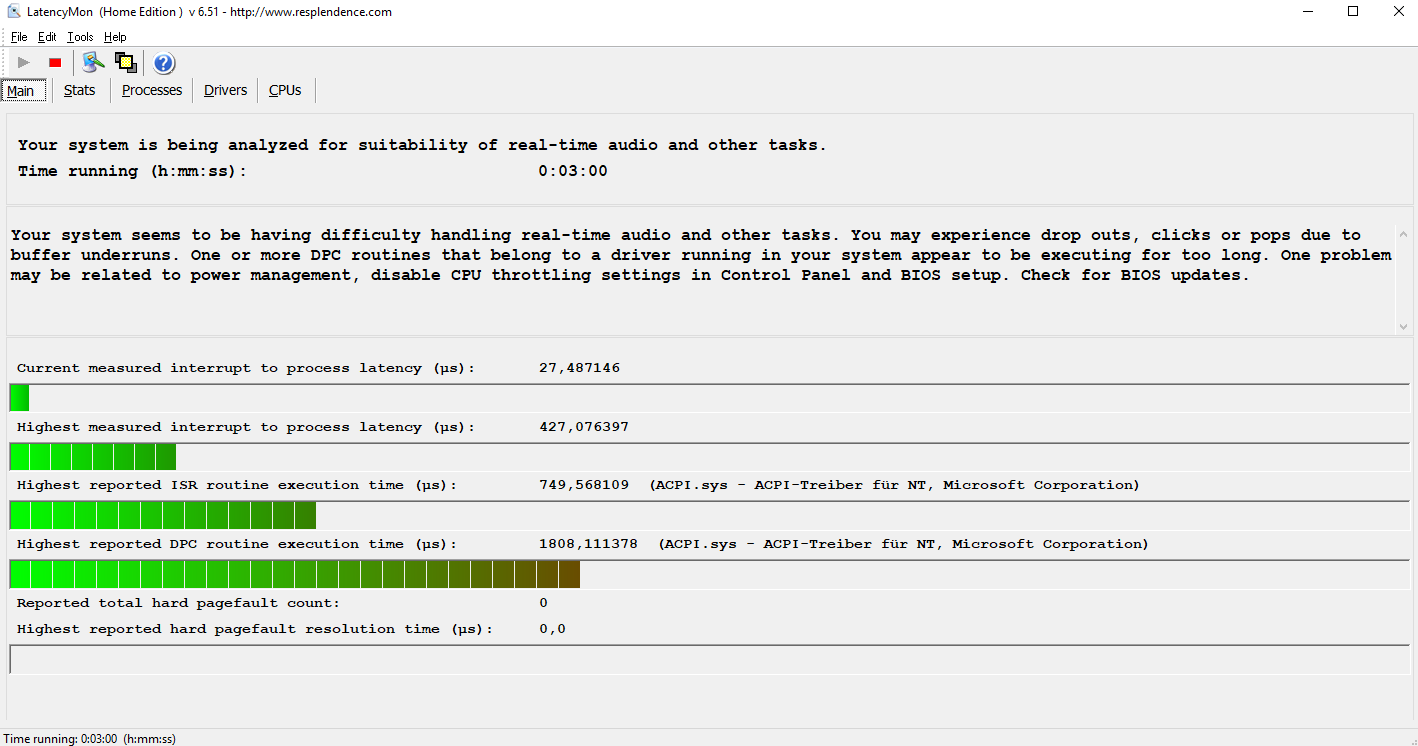Screen dimensions: 1418x746
Task: Click the green Start monitoring play icon
Action: coord(24,63)
